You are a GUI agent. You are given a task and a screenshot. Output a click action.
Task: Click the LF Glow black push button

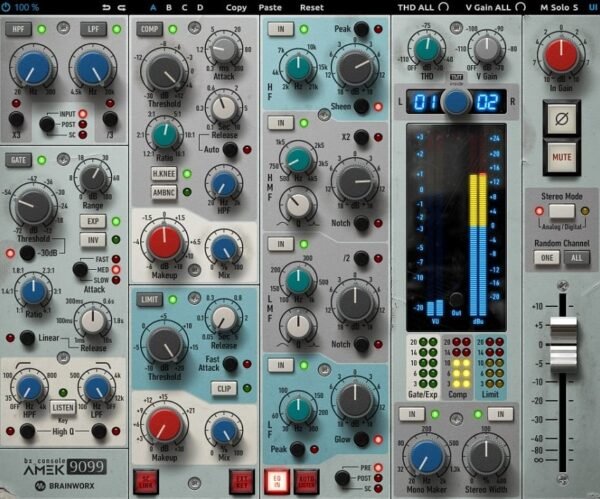point(361,439)
